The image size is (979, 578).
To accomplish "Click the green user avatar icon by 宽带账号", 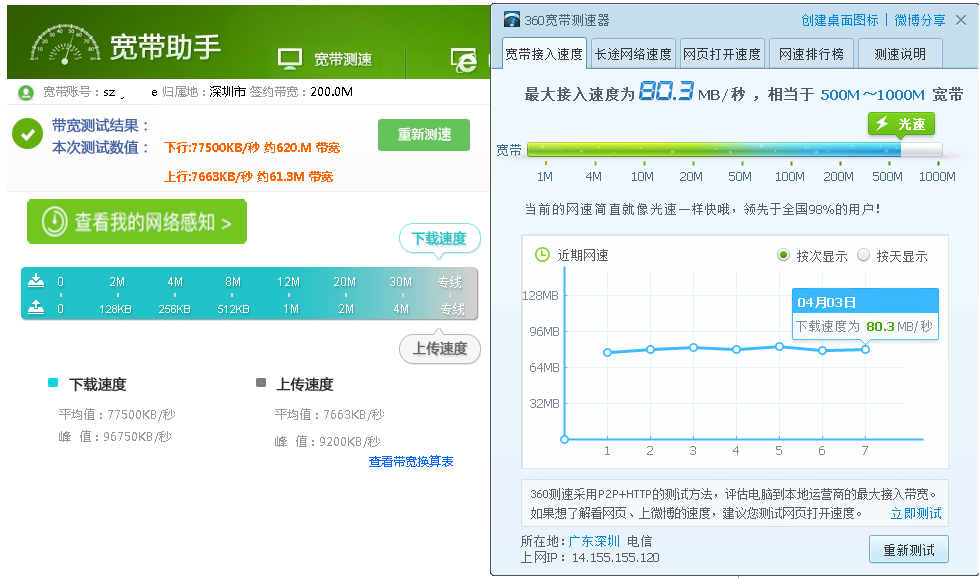I will [x=26, y=92].
